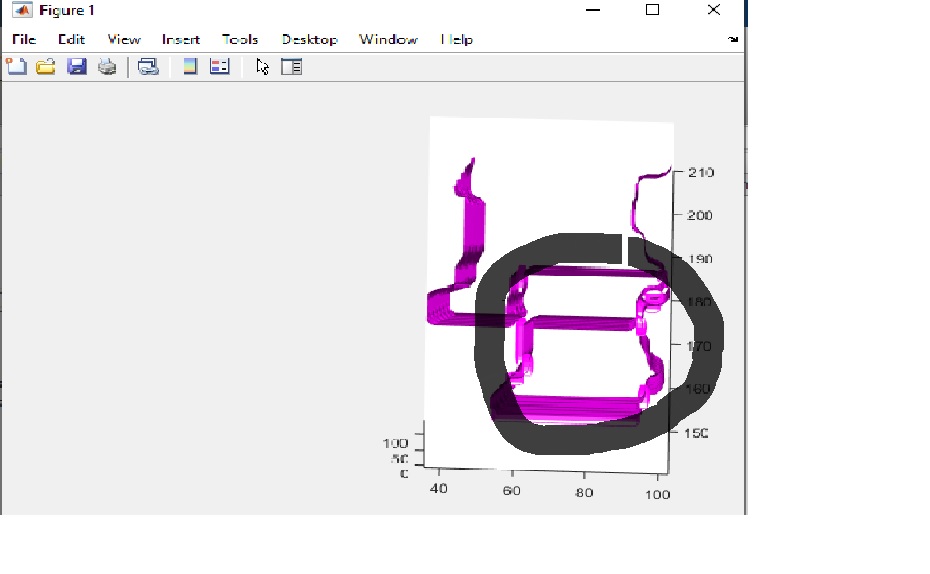Click the Window menu item
Image resolution: width=930 pixels, height=574 pixels.
[388, 40]
